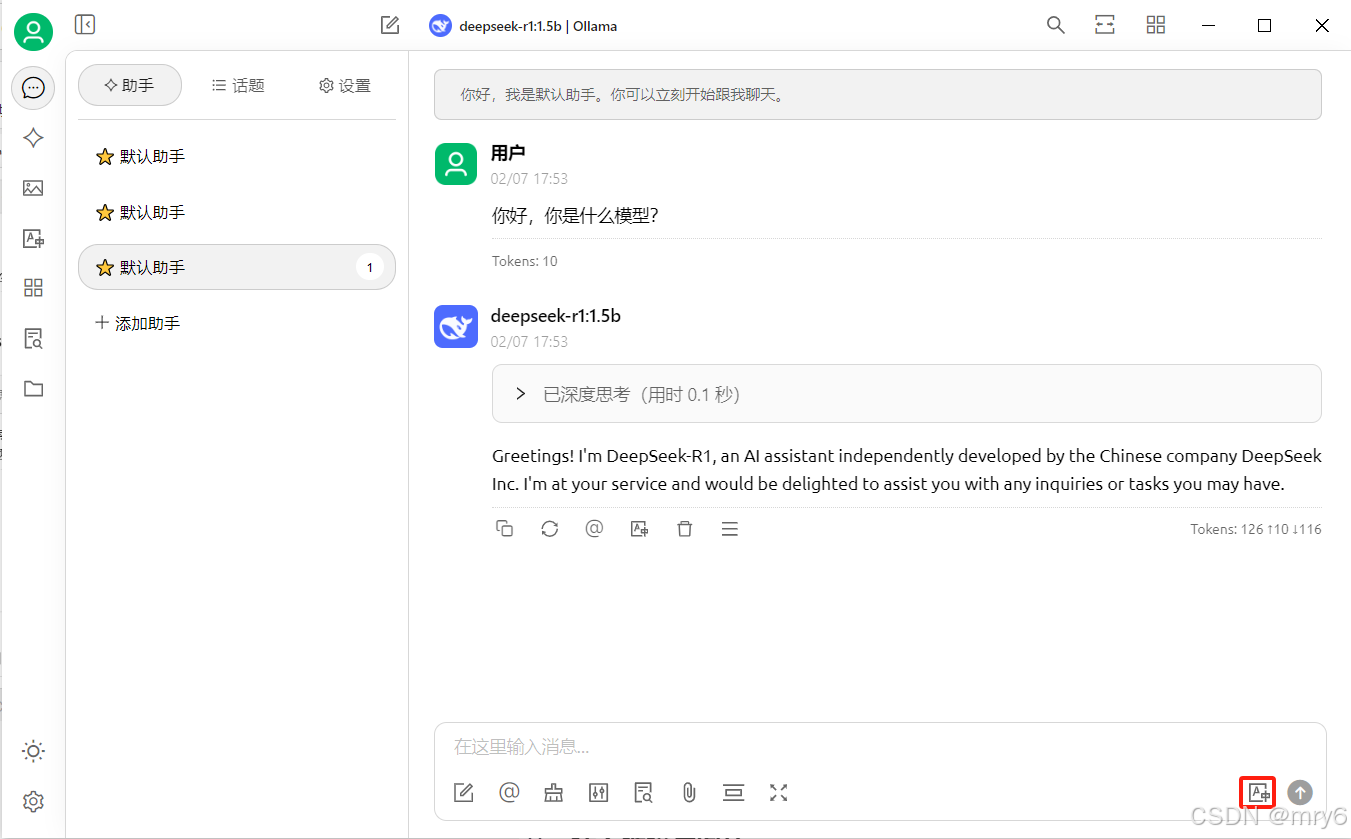Delete the reply message
Image resolution: width=1351 pixels, height=839 pixels.
click(x=685, y=529)
